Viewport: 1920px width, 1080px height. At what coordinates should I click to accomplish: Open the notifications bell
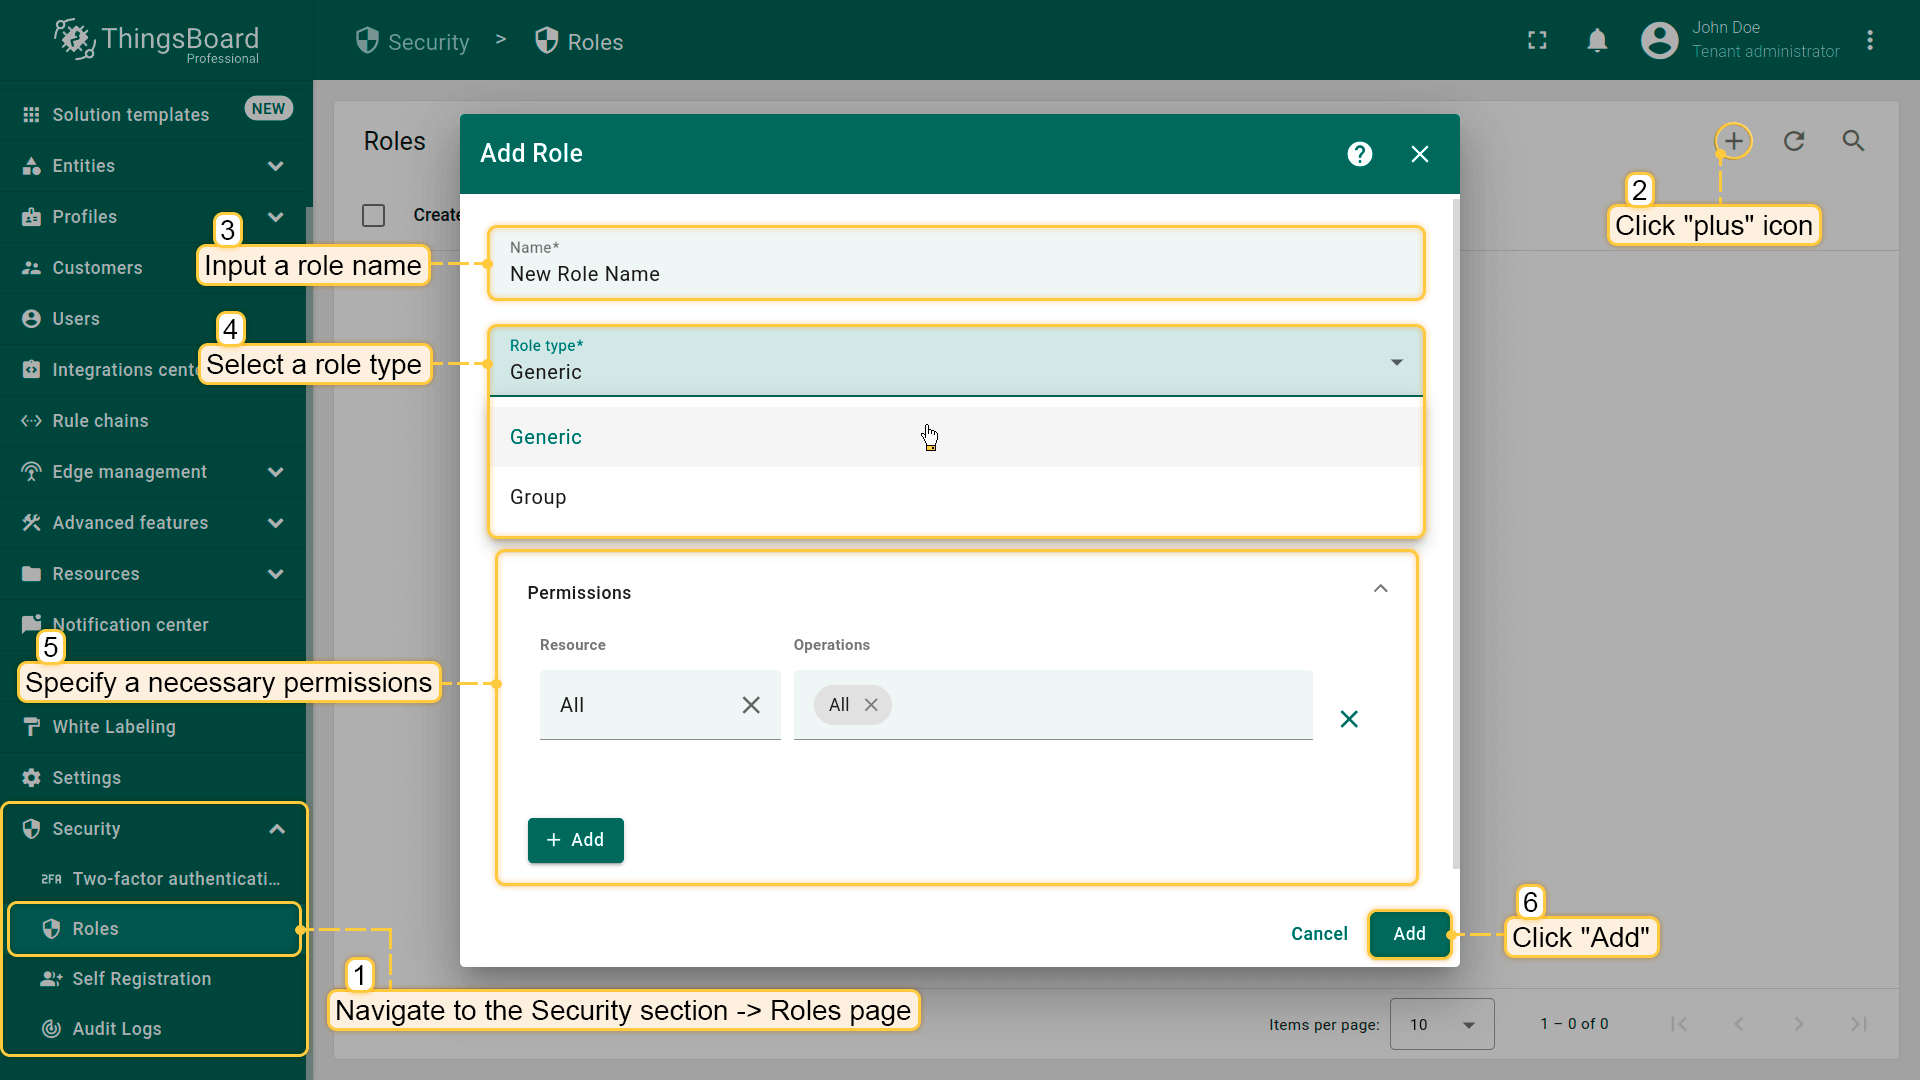click(1597, 41)
